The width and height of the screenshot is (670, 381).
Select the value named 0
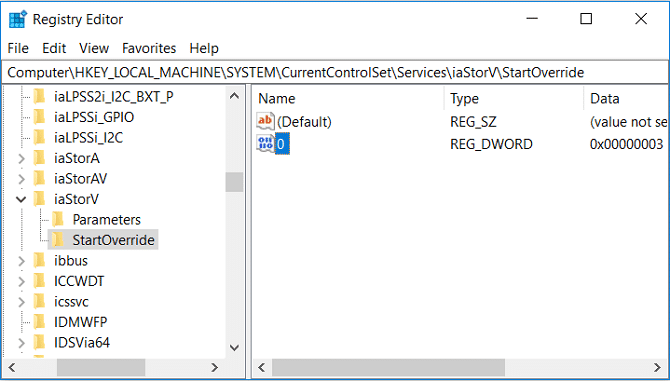pyautogui.click(x=281, y=144)
